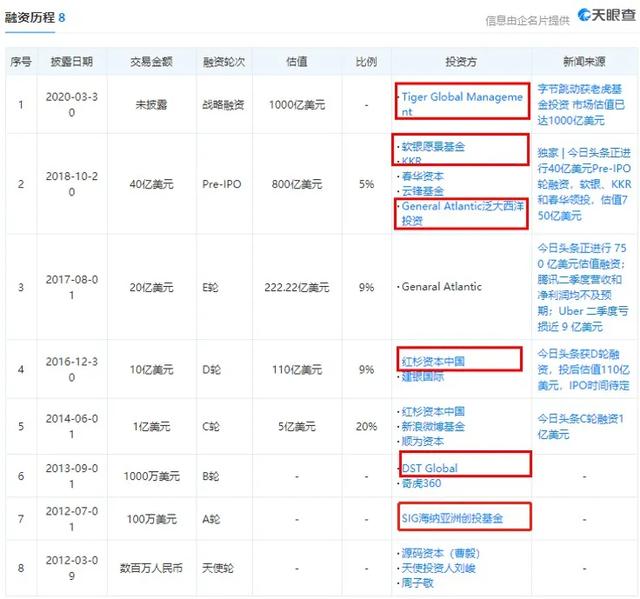Select the 未披露 amount cell
This screenshot has width=640, height=599.
coord(151,105)
